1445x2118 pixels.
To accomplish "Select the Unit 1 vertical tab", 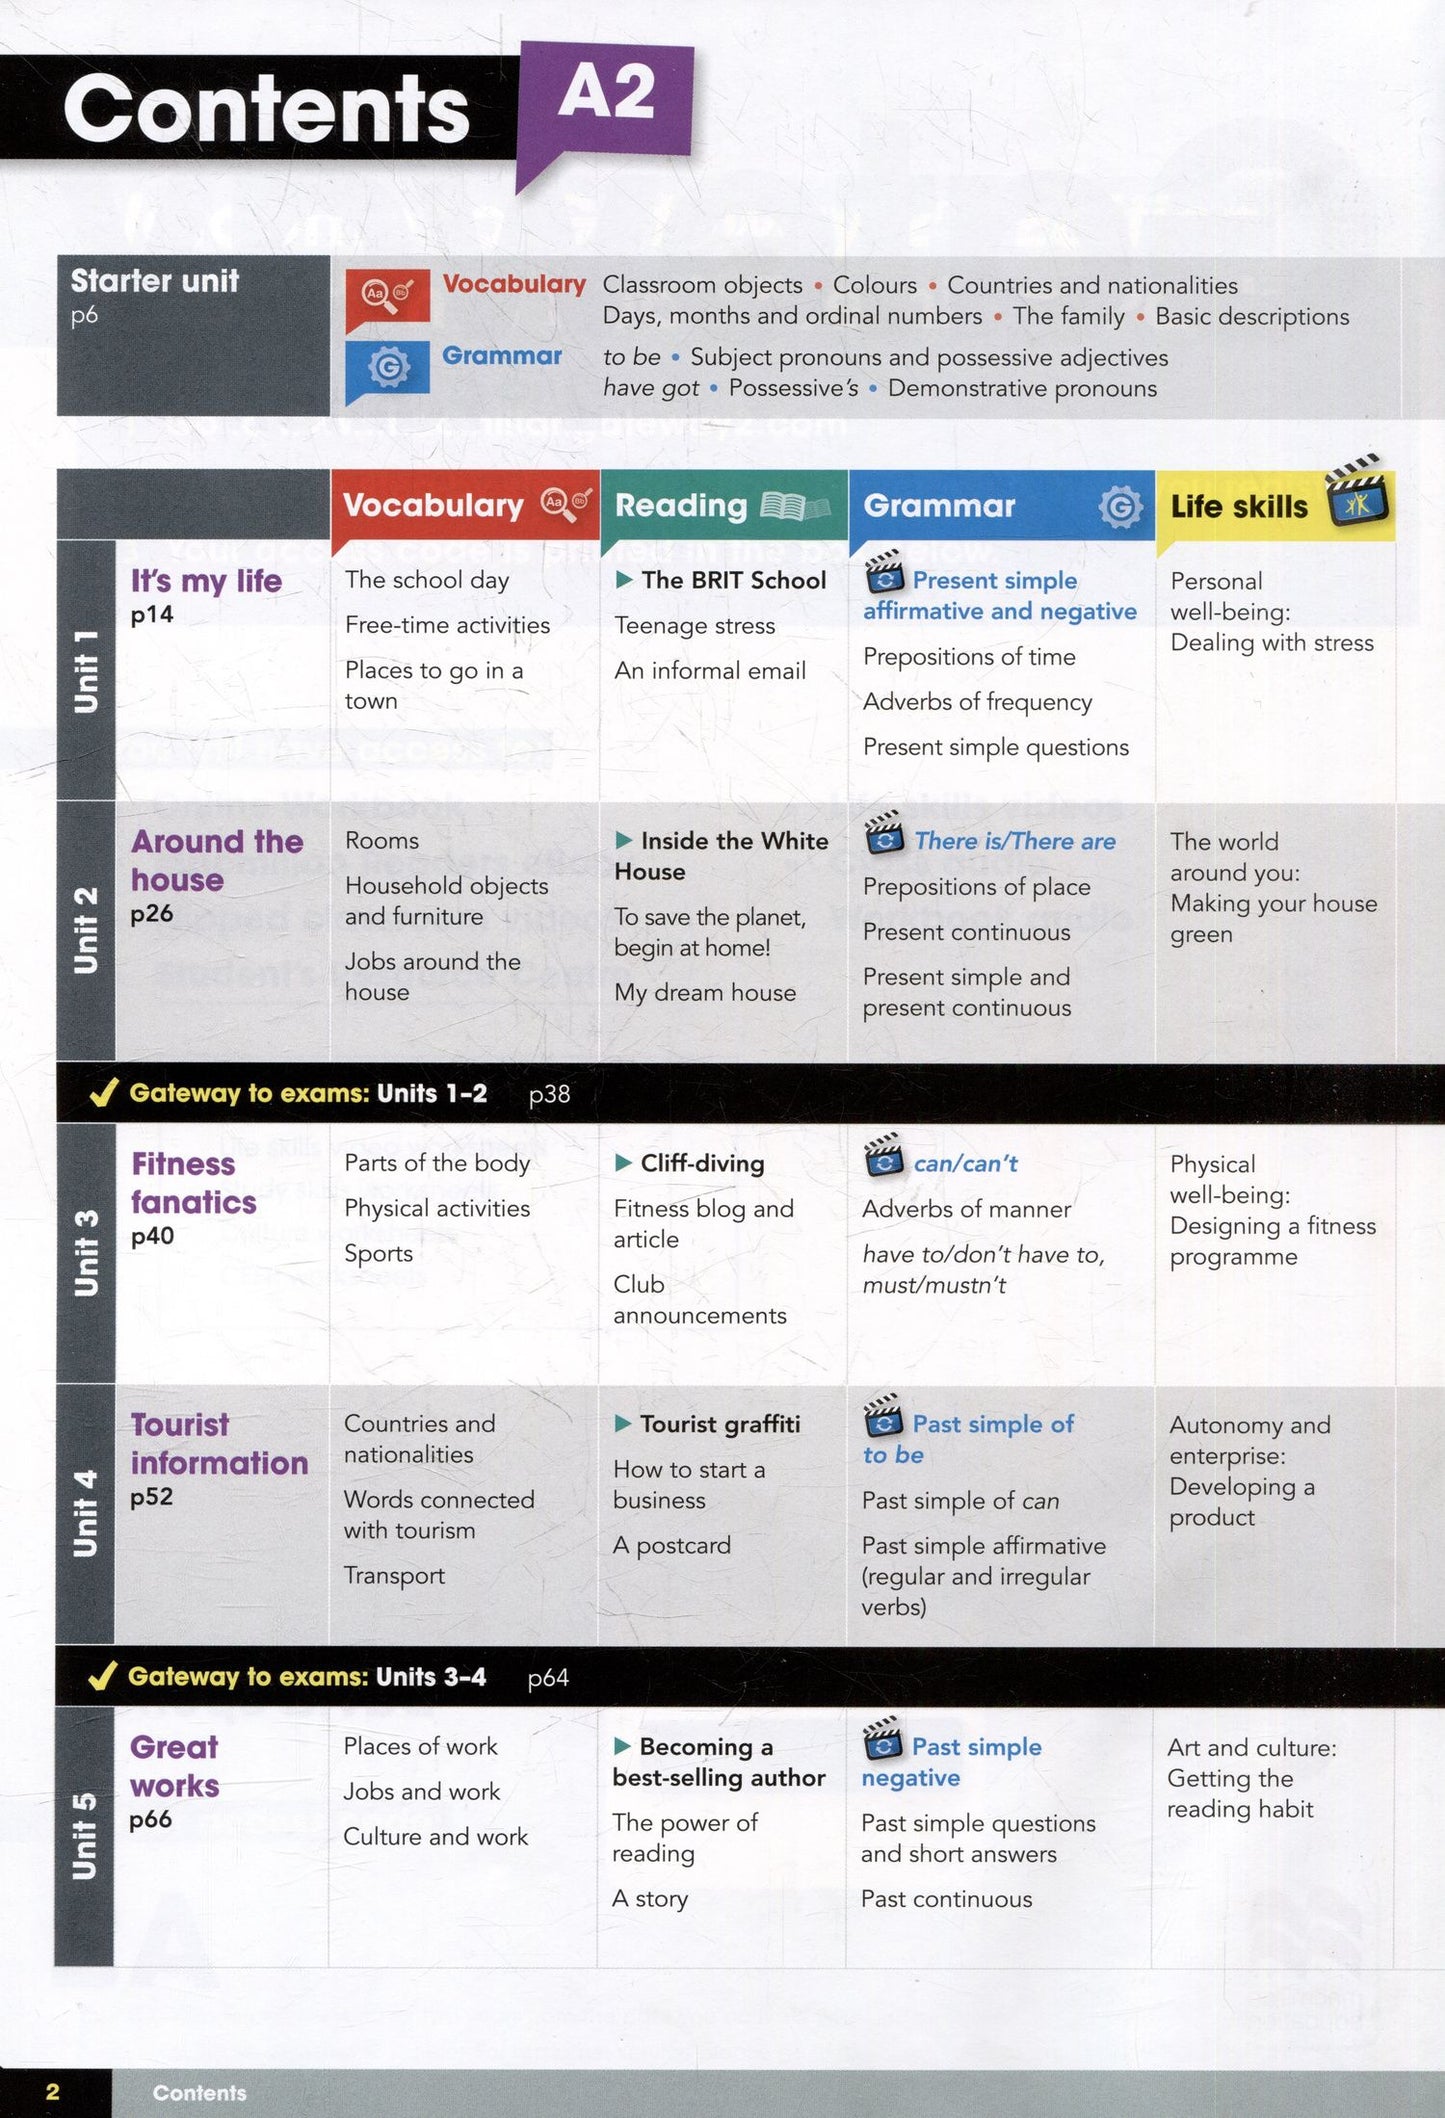I will 86,671.
